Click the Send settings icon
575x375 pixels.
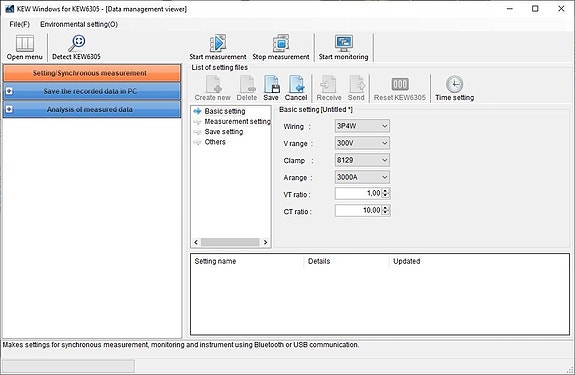point(356,84)
